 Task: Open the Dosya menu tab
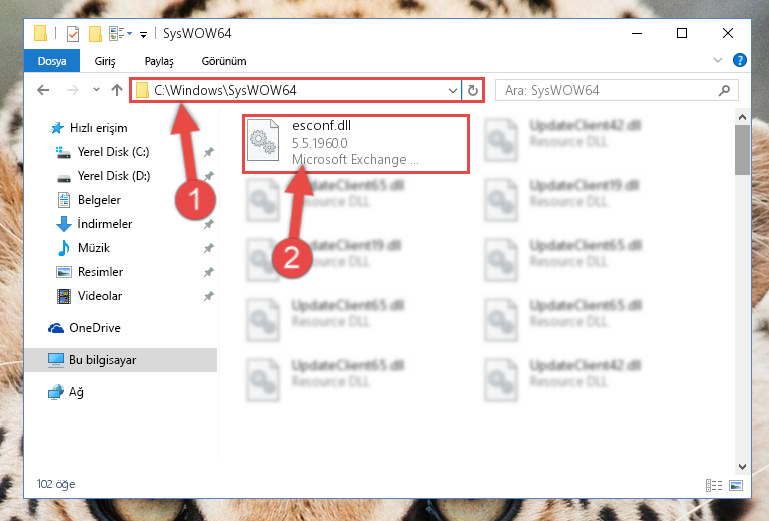(52, 61)
